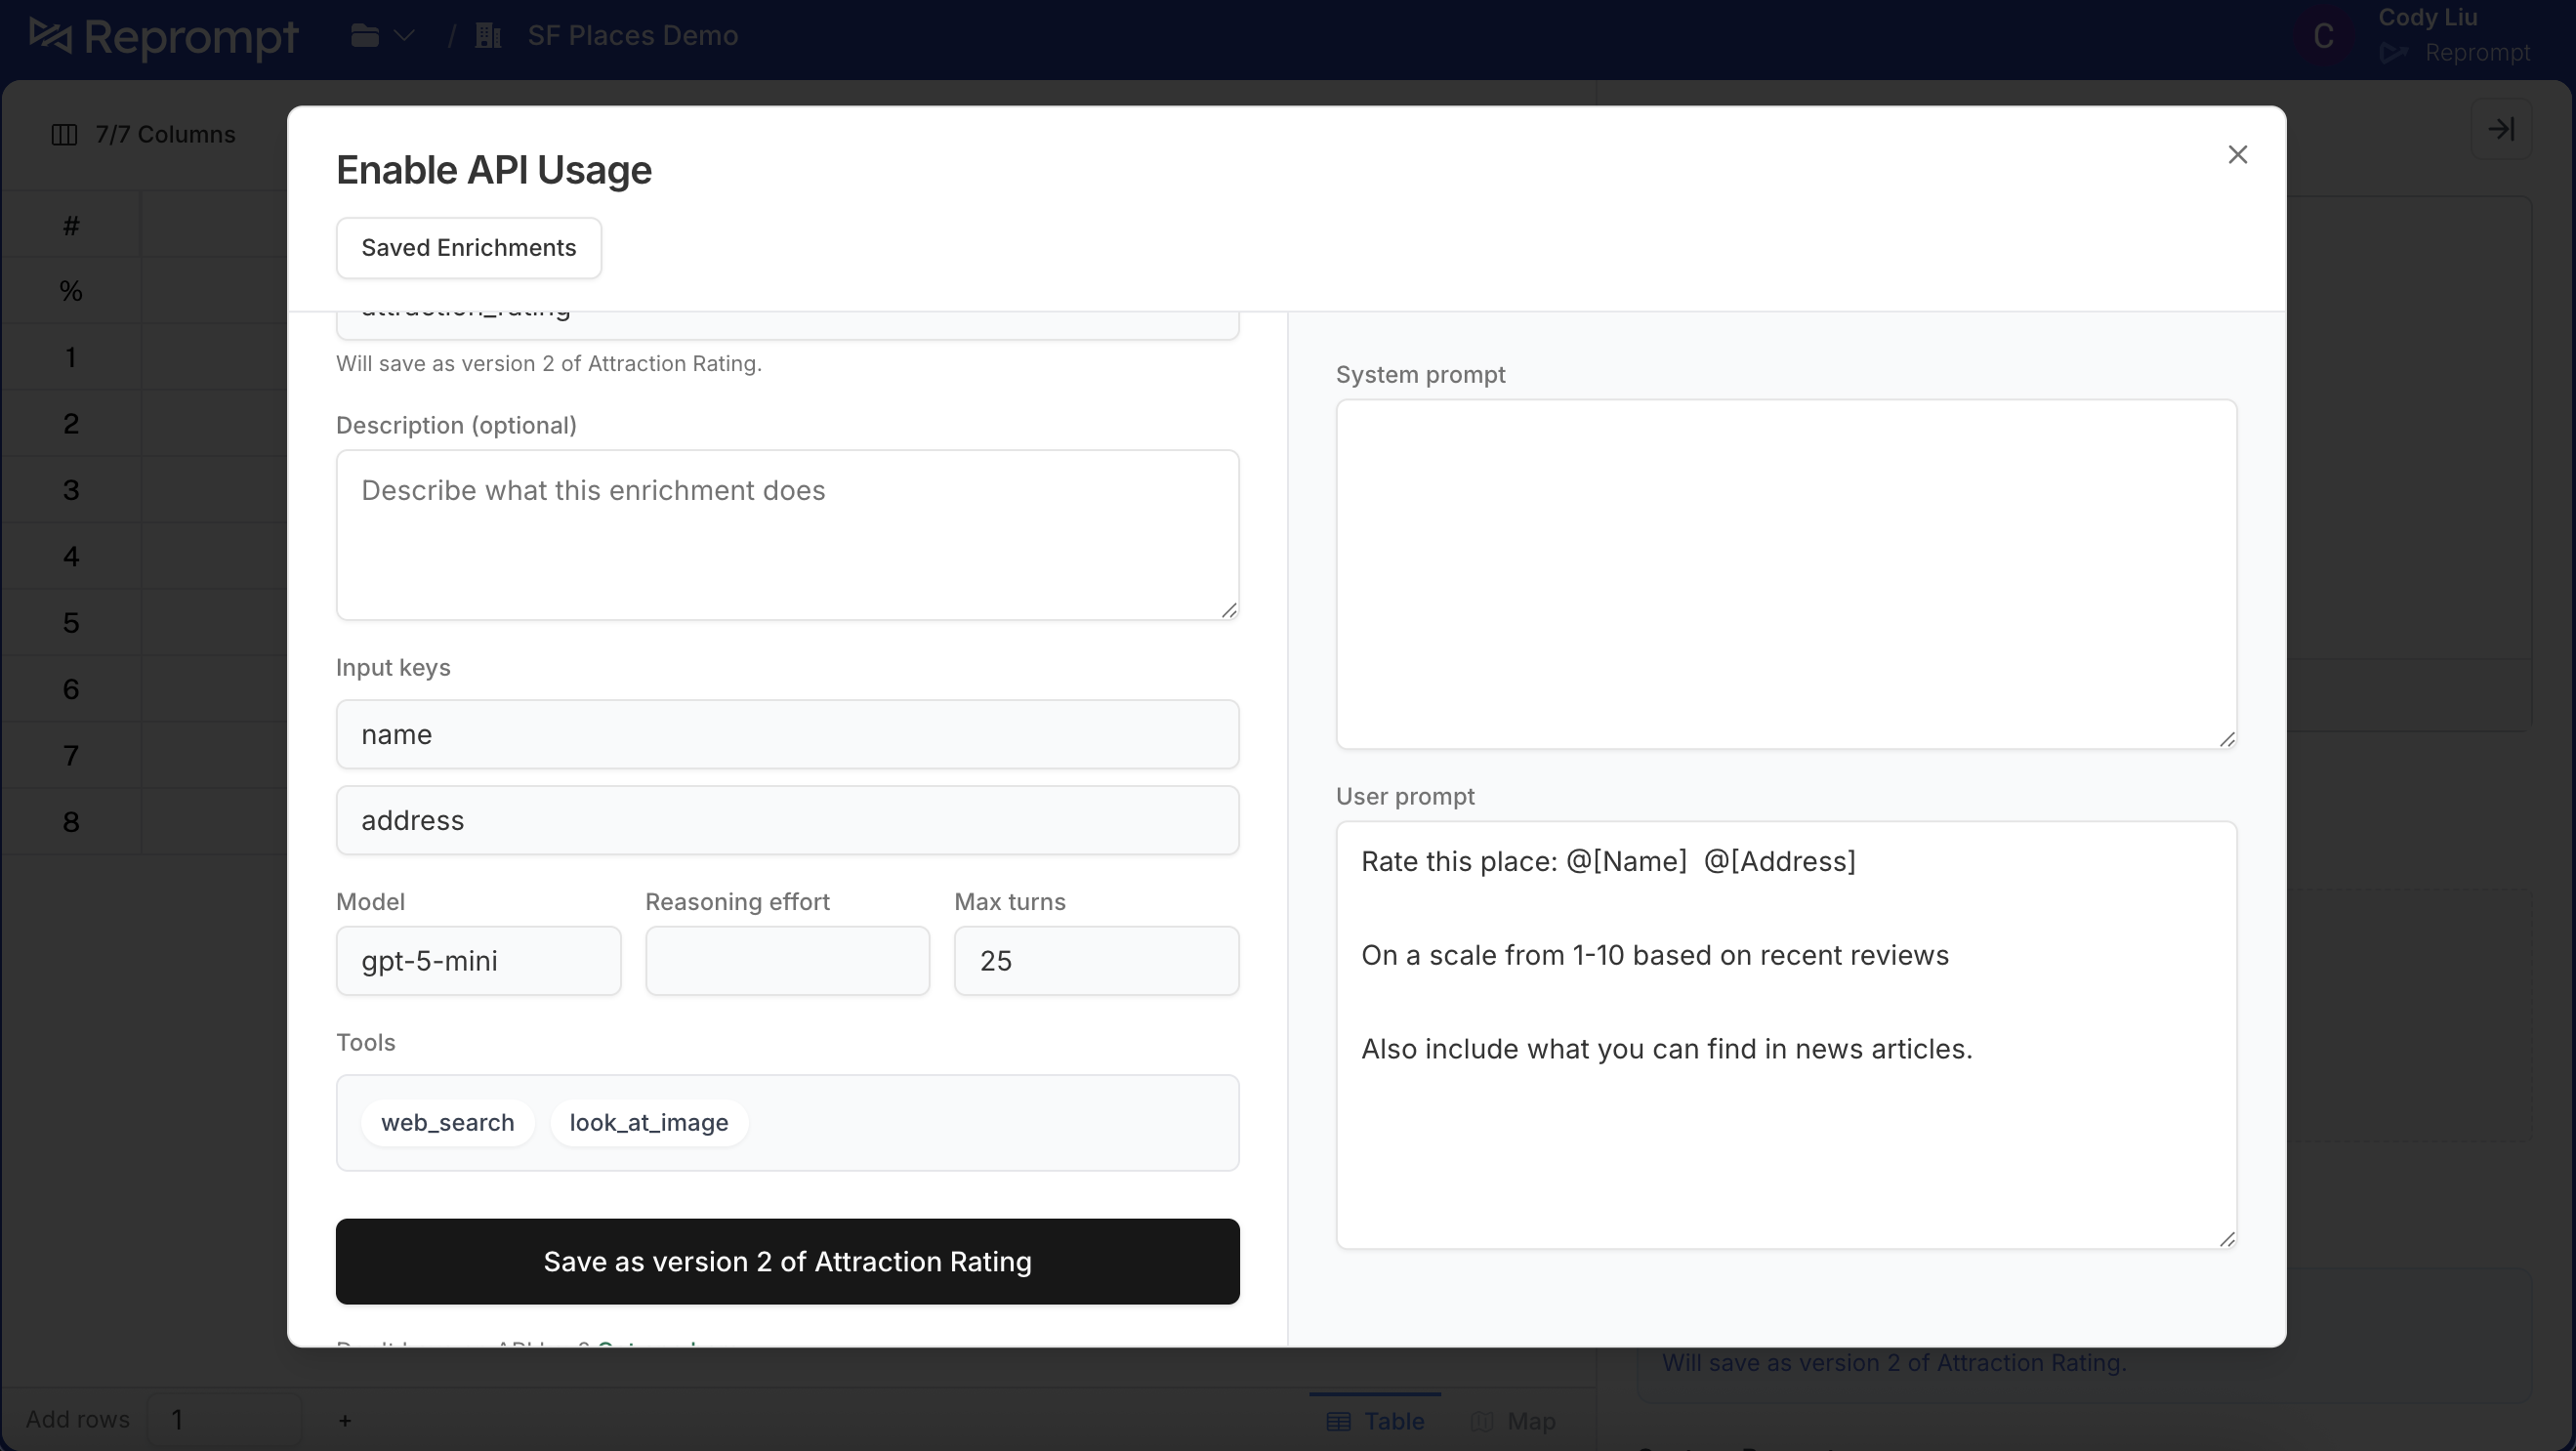Edit the Max turns value
Viewport: 2576px width, 1451px height.
[x=1096, y=960]
